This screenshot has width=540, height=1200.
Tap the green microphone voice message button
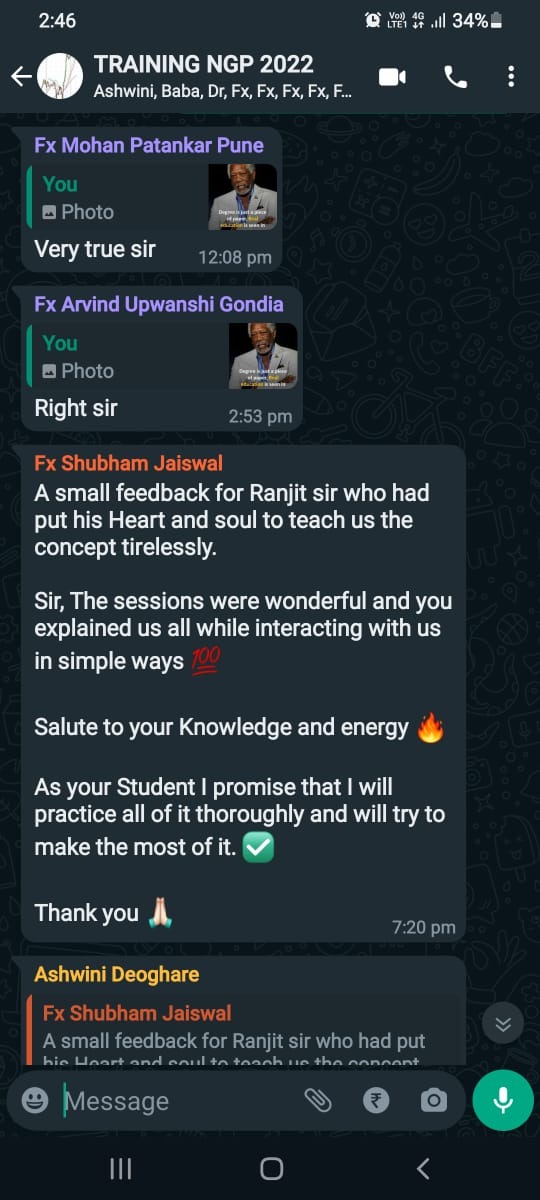pyautogui.click(x=503, y=1100)
